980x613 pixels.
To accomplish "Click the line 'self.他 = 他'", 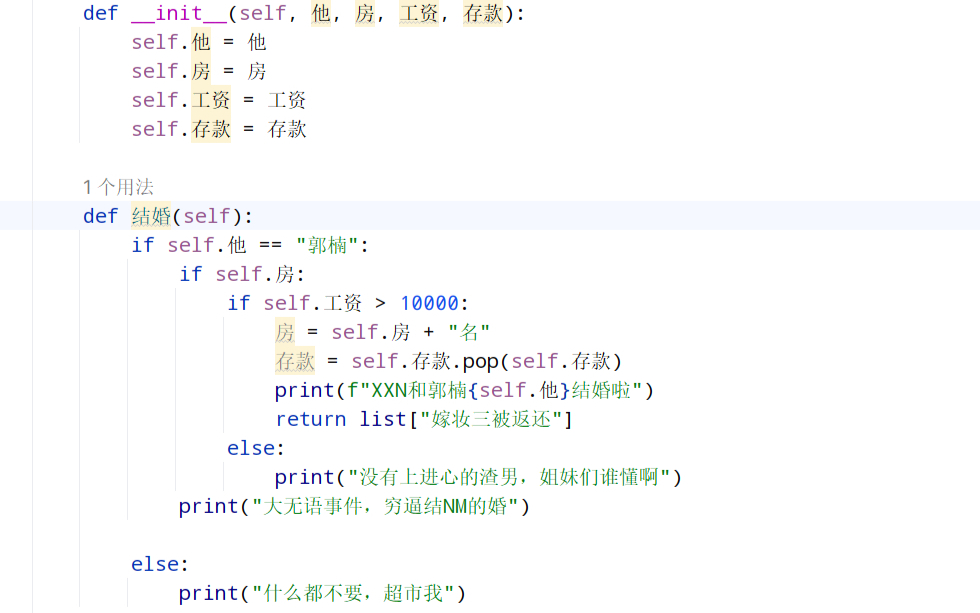I will pyautogui.click(x=199, y=42).
